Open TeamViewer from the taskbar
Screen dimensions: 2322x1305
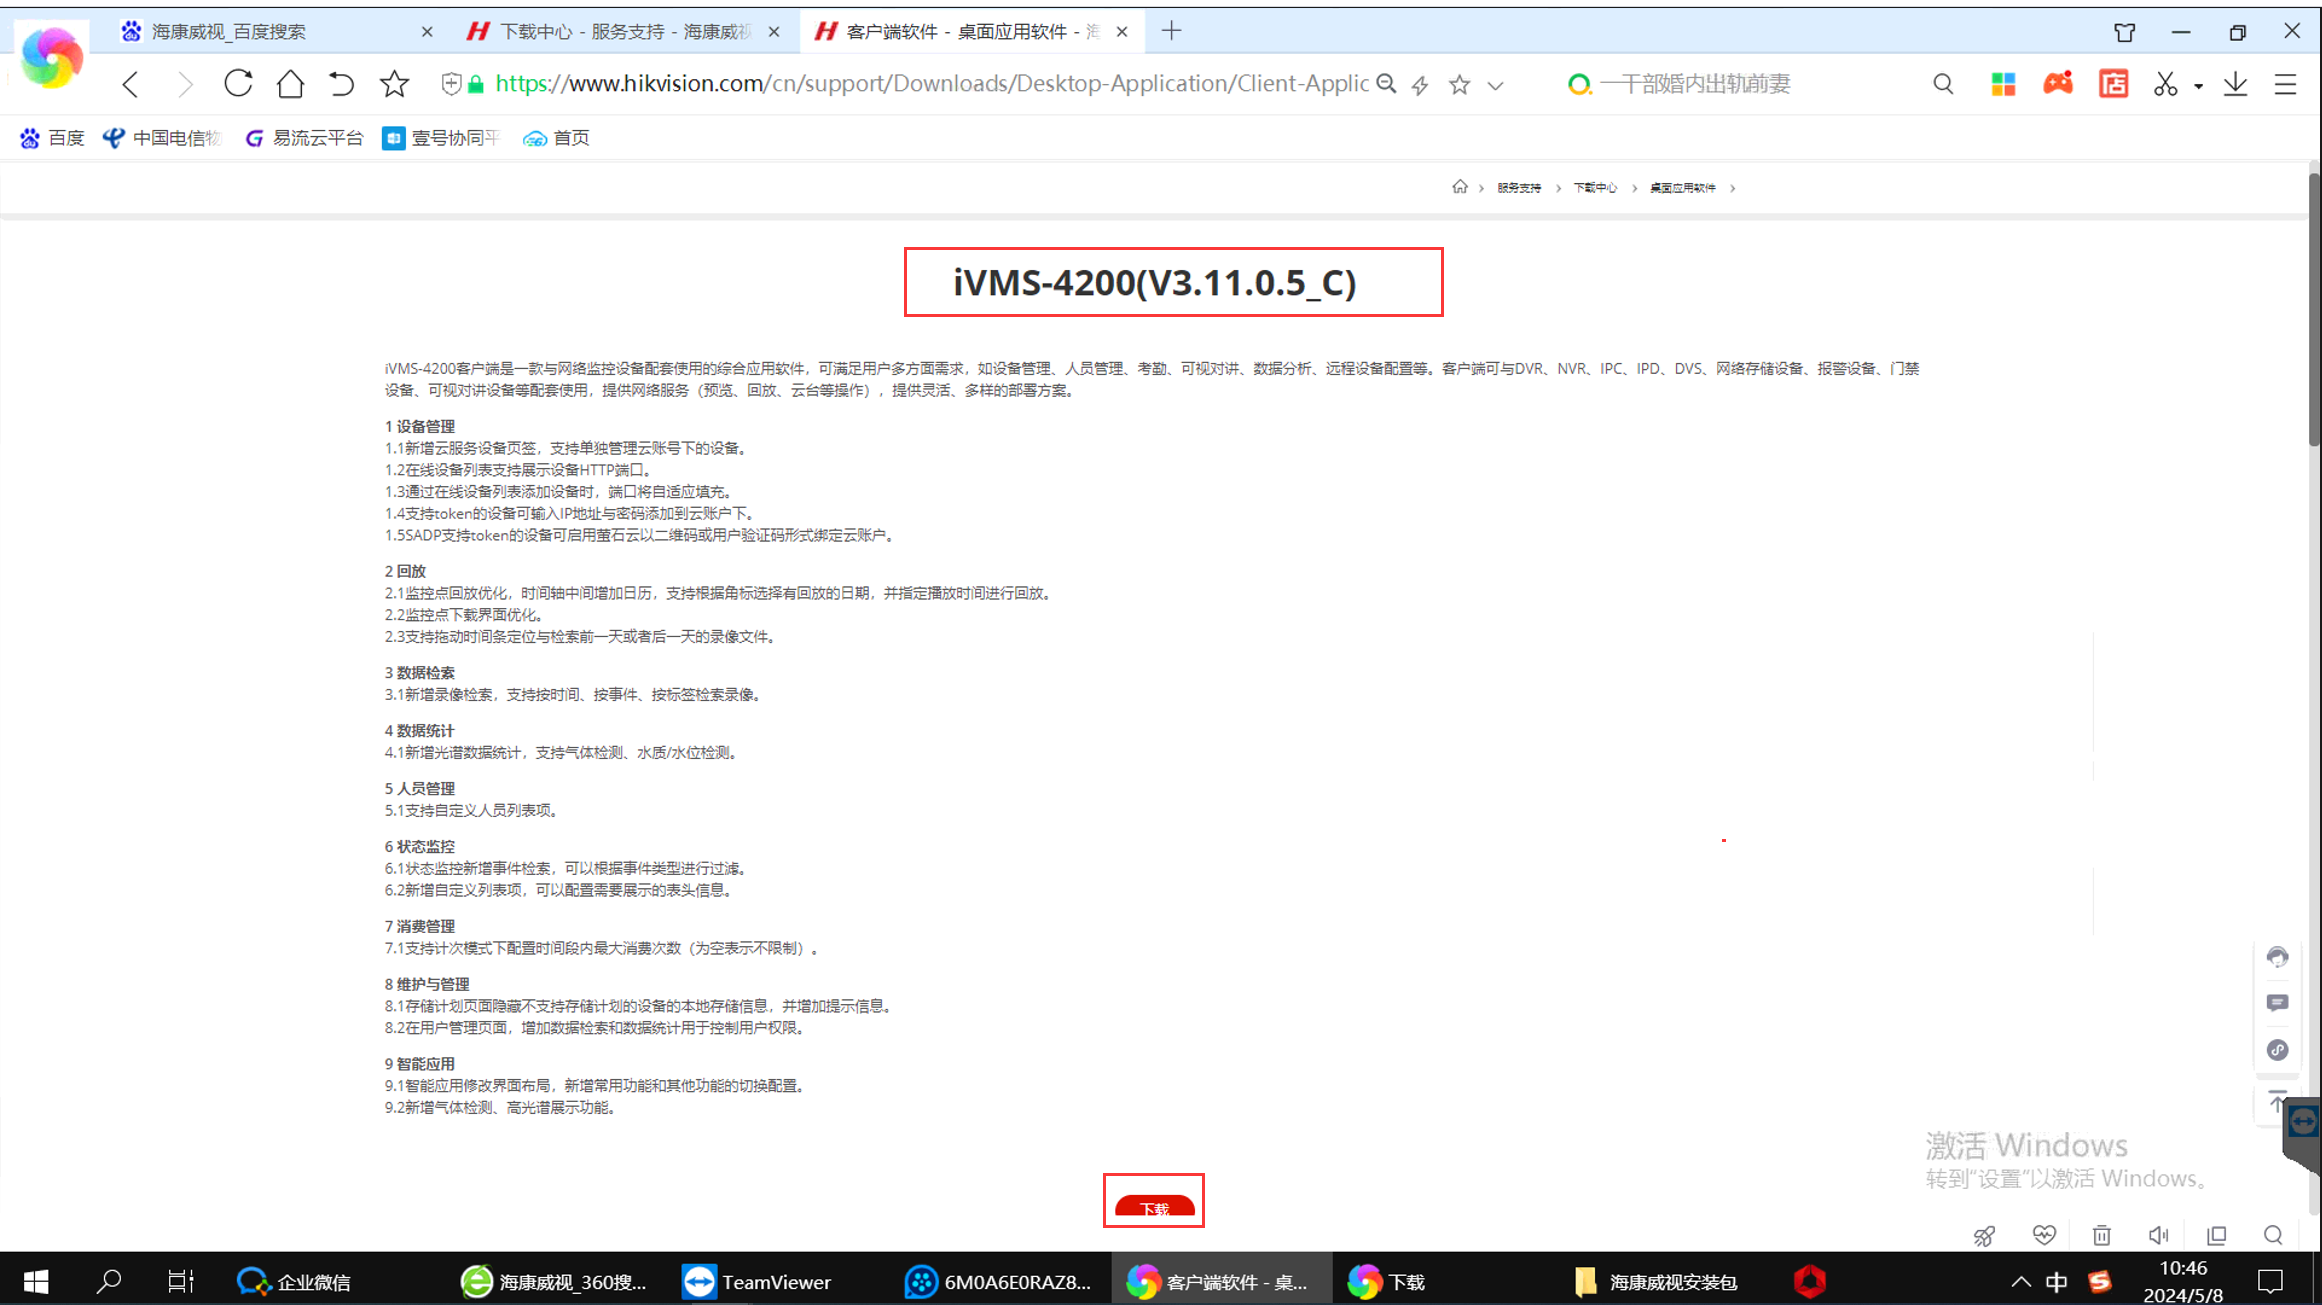tap(757, 1282)
